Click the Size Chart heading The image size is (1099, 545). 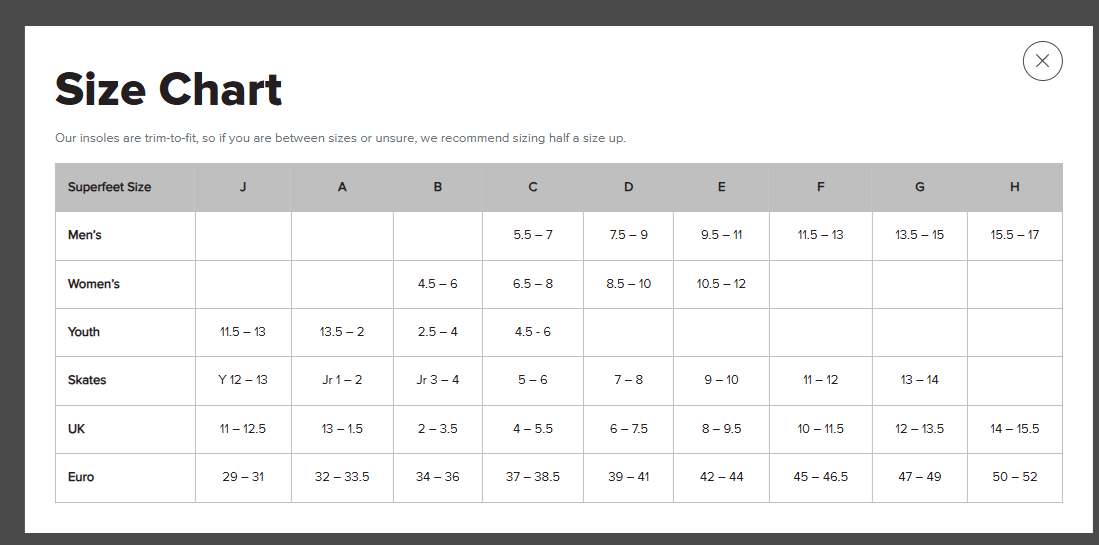tap(168, 90)
